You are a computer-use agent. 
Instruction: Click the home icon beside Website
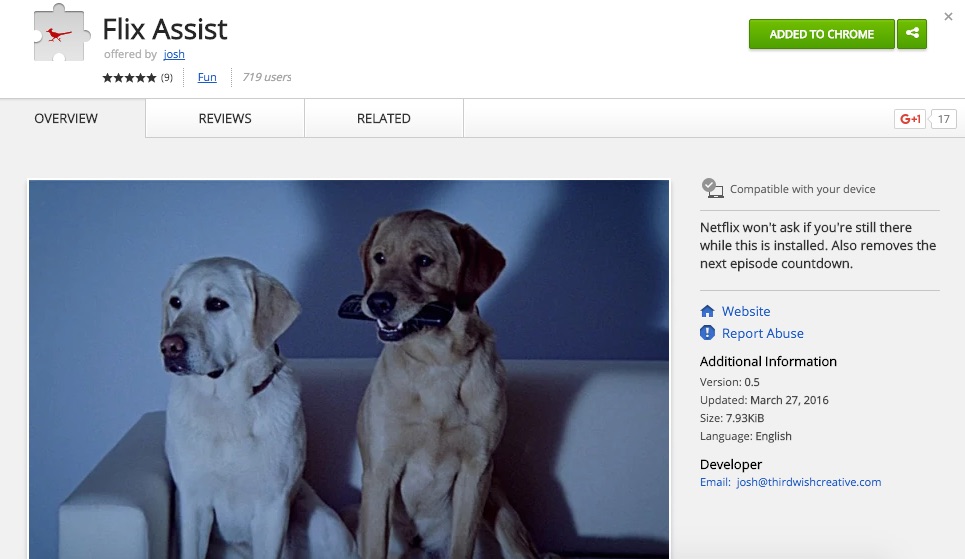point(707,311)
